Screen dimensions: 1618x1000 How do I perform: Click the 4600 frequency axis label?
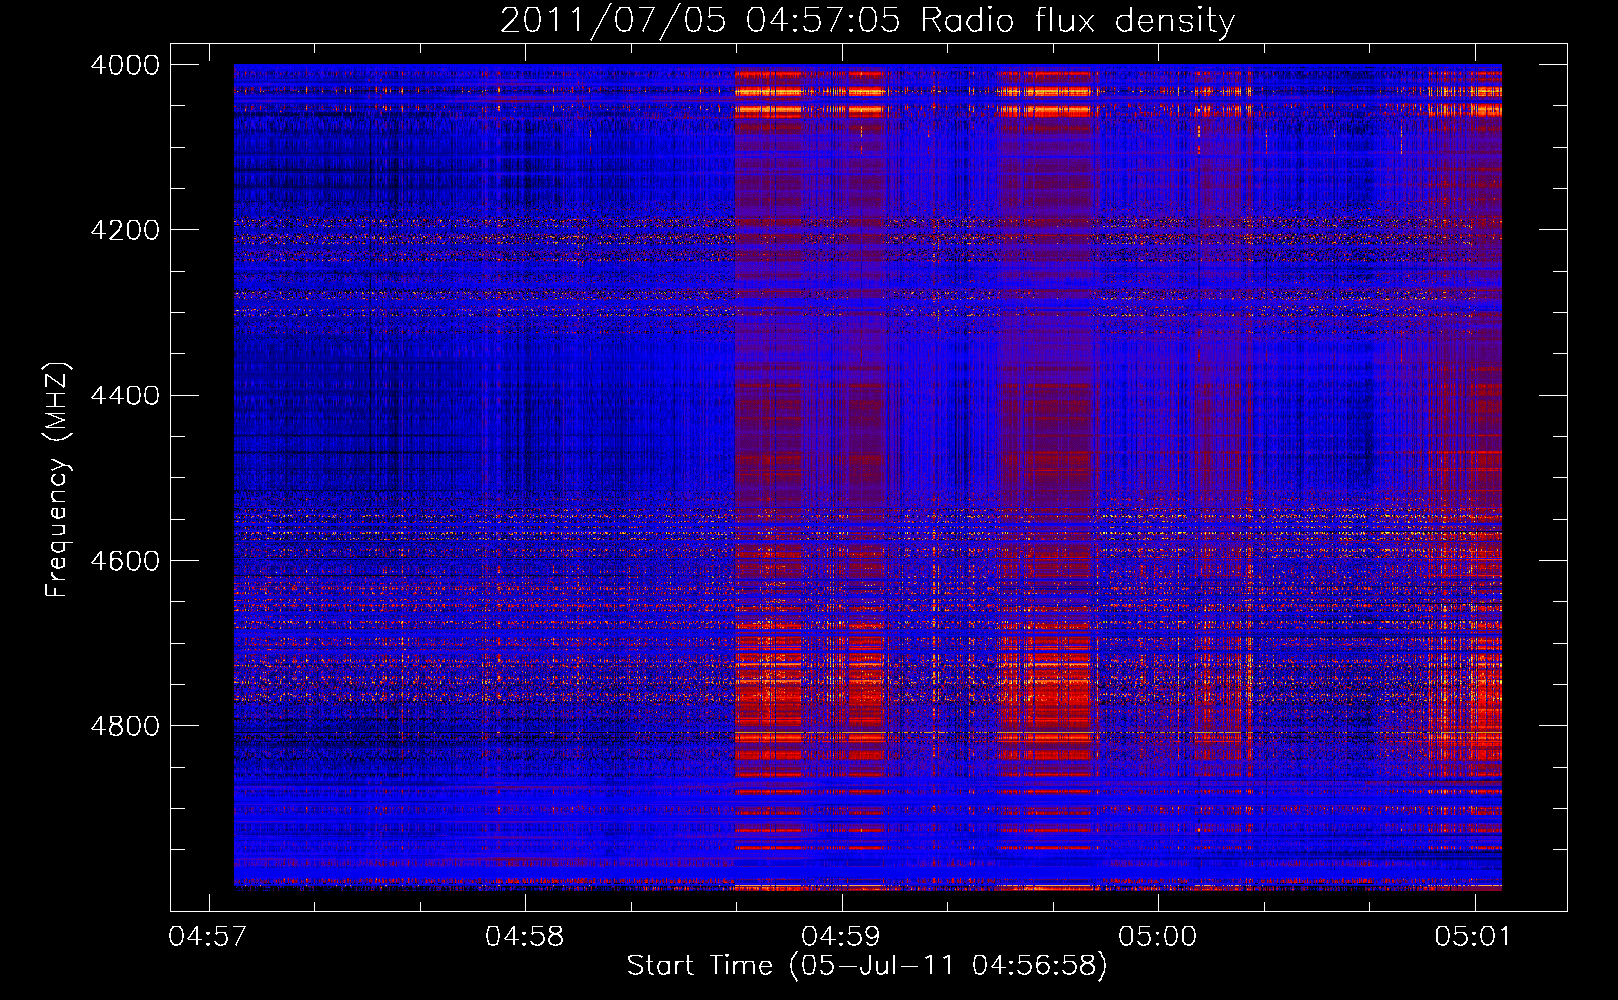coord(125,560)
